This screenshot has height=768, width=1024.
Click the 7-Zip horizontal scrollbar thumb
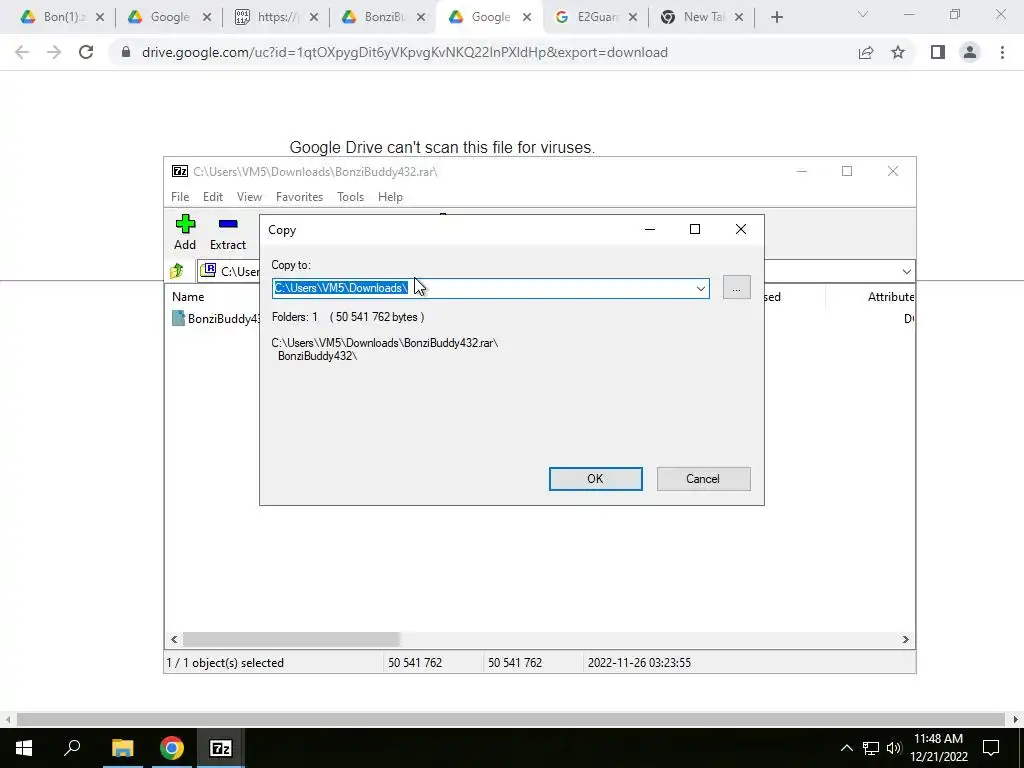pyautogui.click(x=291, y=639)
